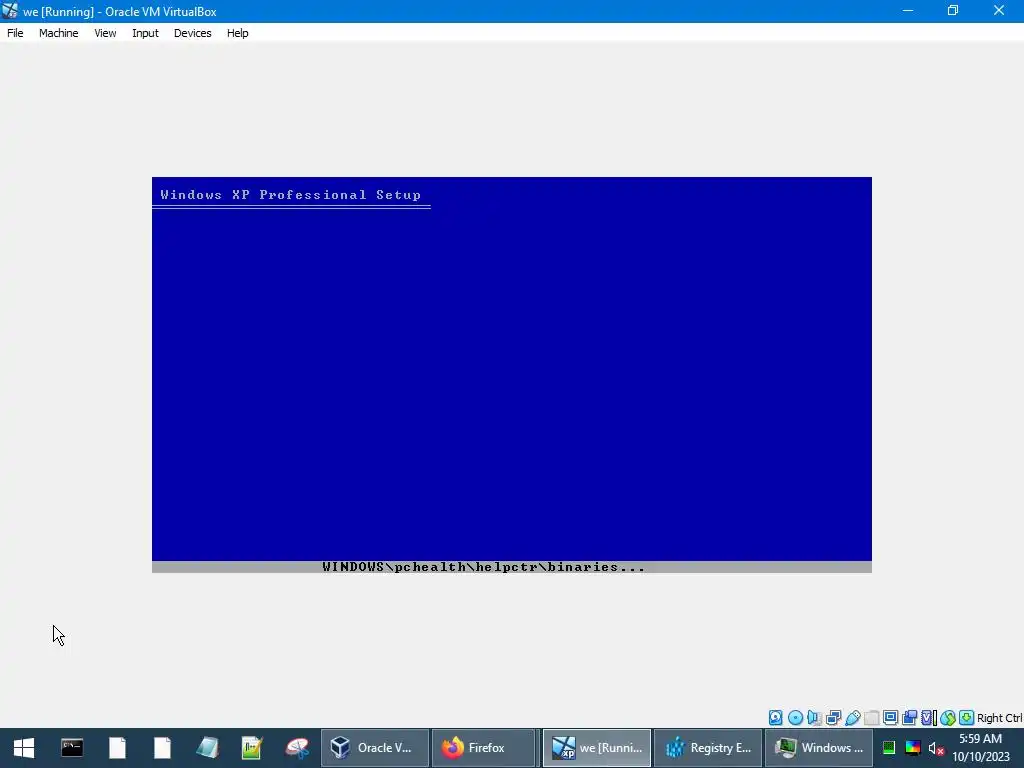Open the Machine menu
The image size is (1024, 768).
58,33
